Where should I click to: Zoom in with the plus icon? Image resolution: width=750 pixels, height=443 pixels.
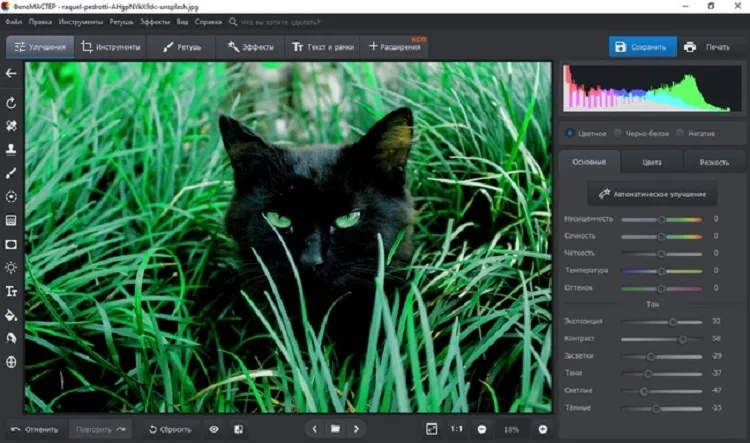542,430
